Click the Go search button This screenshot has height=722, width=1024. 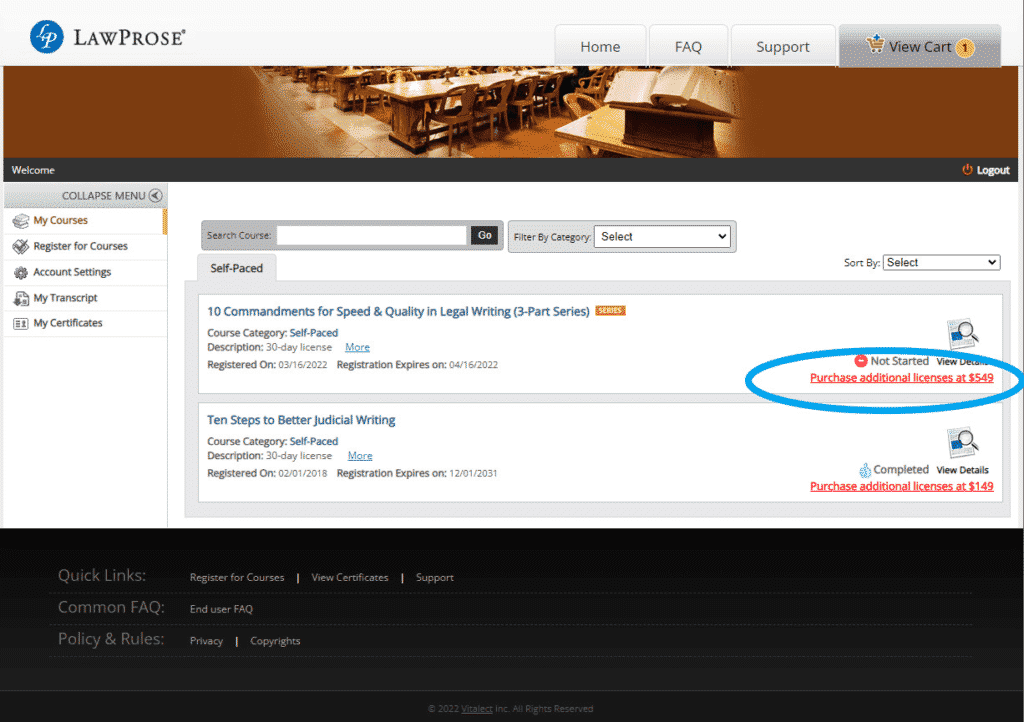(x=485, y=236)
